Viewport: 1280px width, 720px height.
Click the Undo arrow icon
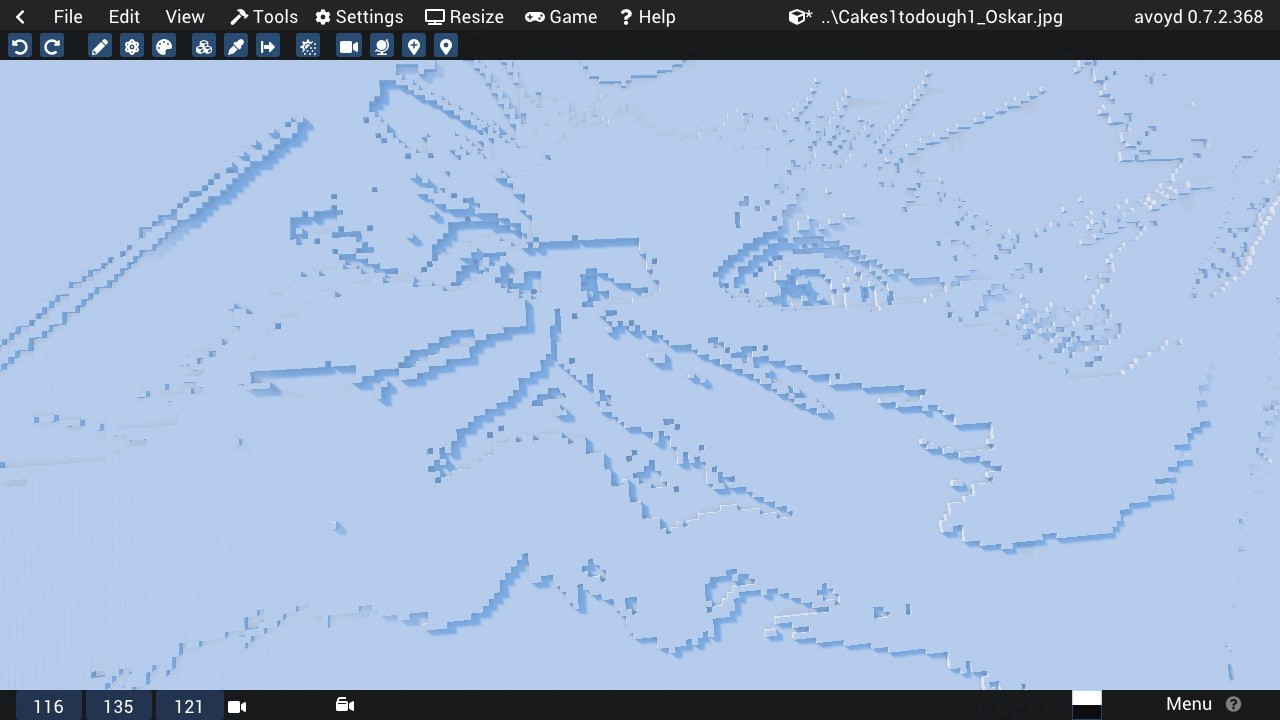coord(20,46)
